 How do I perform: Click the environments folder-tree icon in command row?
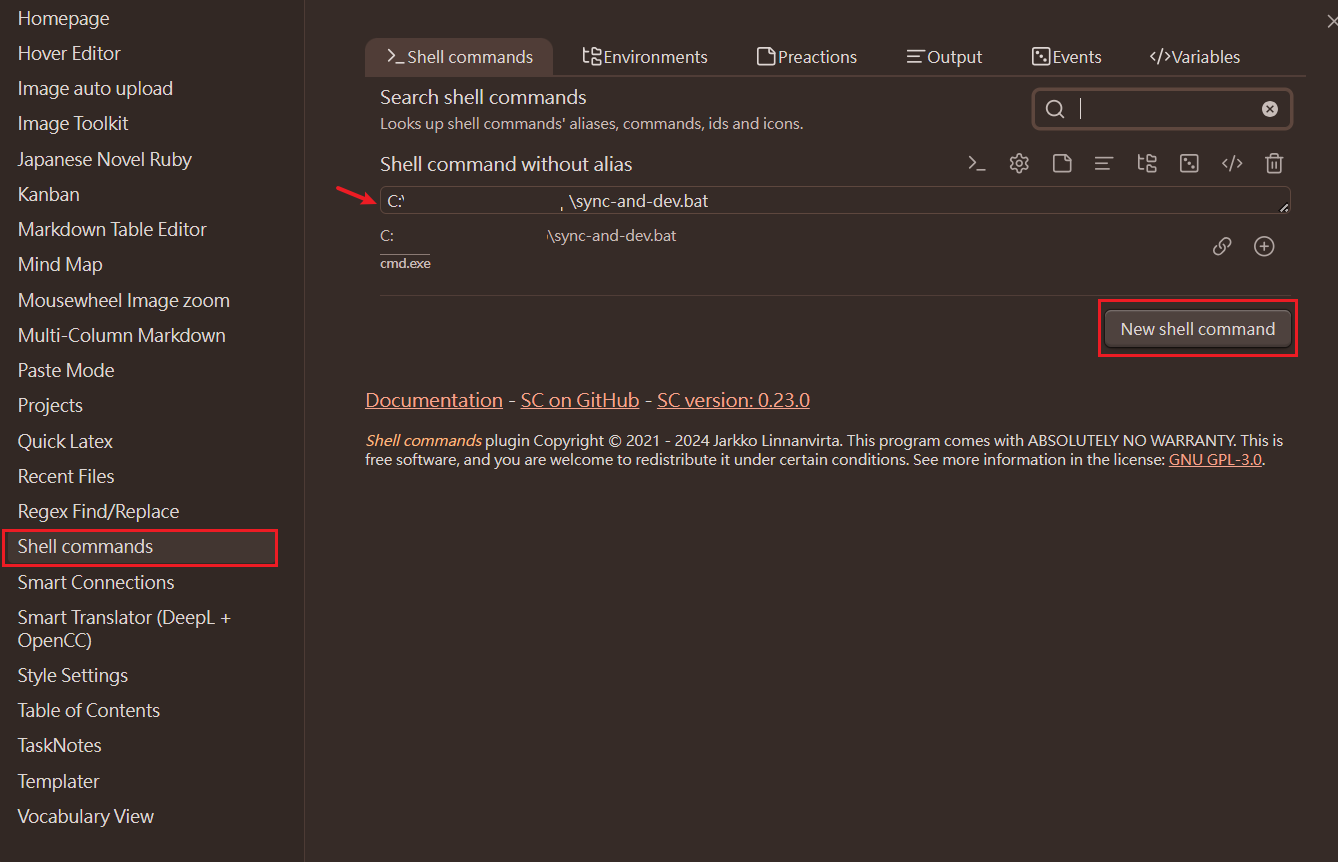tap(1147, 164)
